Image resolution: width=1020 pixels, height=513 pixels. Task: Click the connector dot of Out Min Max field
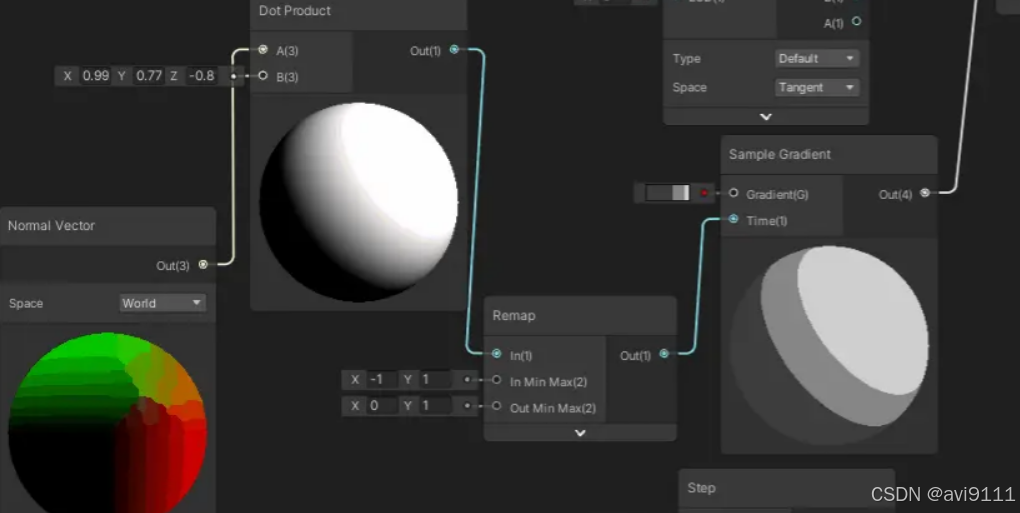(467, 406)
